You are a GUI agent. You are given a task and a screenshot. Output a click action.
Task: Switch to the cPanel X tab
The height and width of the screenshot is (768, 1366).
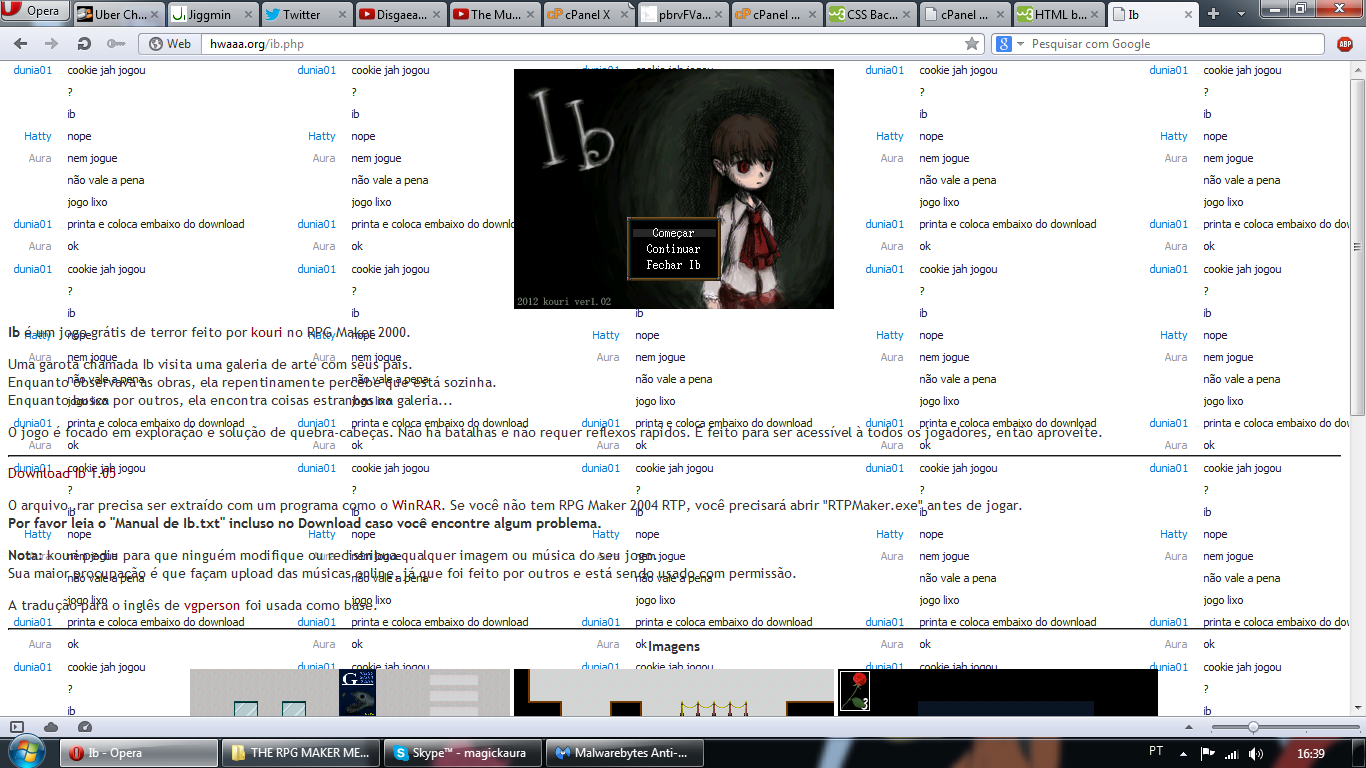tap(589, 14)
